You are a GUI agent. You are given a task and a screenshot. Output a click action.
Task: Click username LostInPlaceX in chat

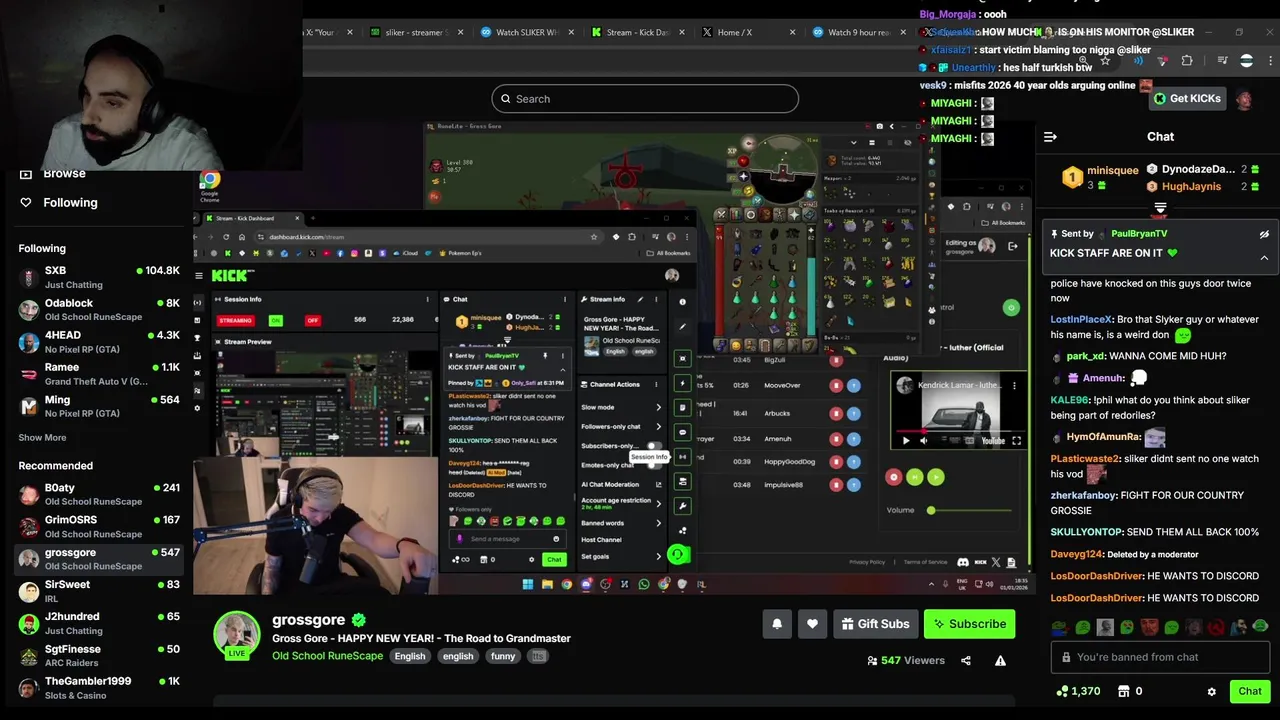pos(1081,320)
